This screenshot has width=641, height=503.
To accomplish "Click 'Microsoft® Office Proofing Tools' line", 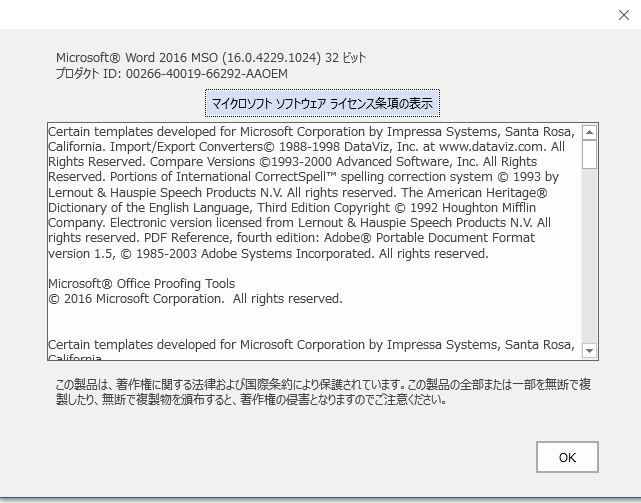I will point(141,283).
